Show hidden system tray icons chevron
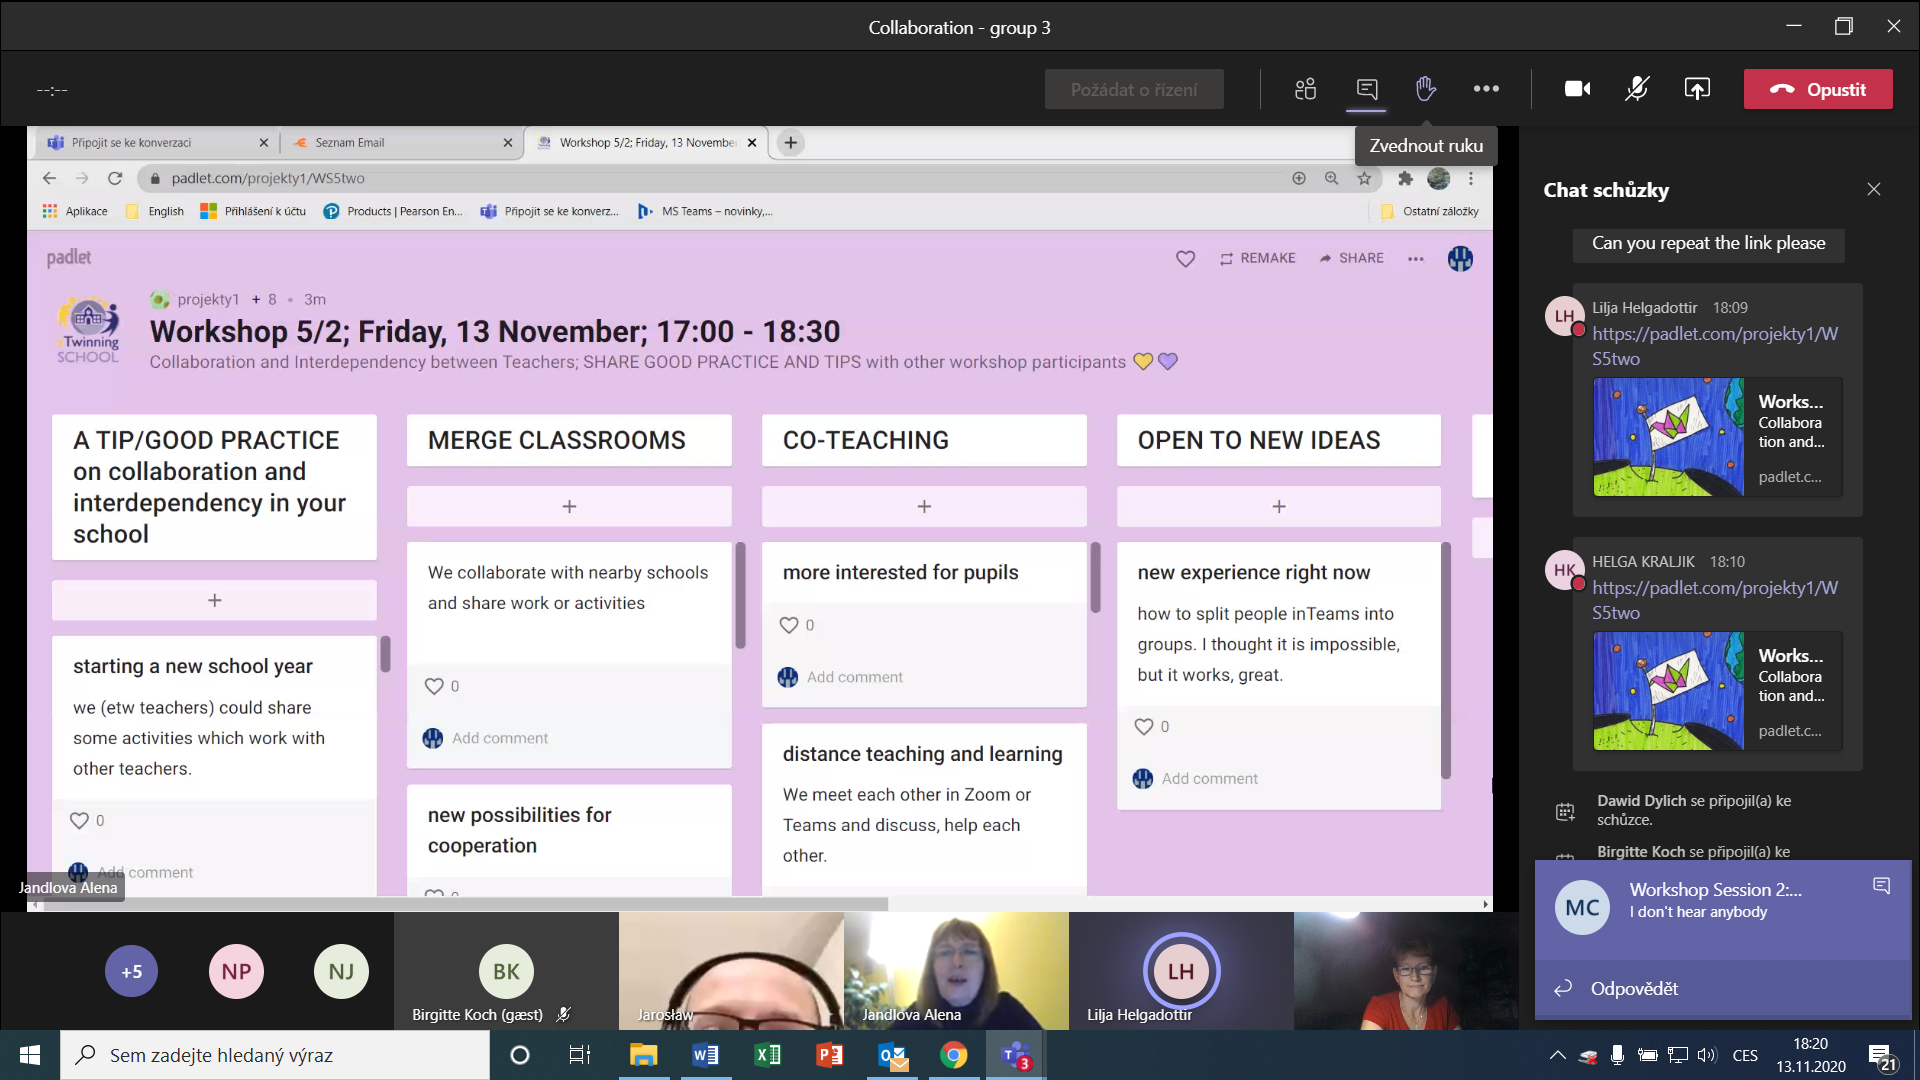 1557,1055
